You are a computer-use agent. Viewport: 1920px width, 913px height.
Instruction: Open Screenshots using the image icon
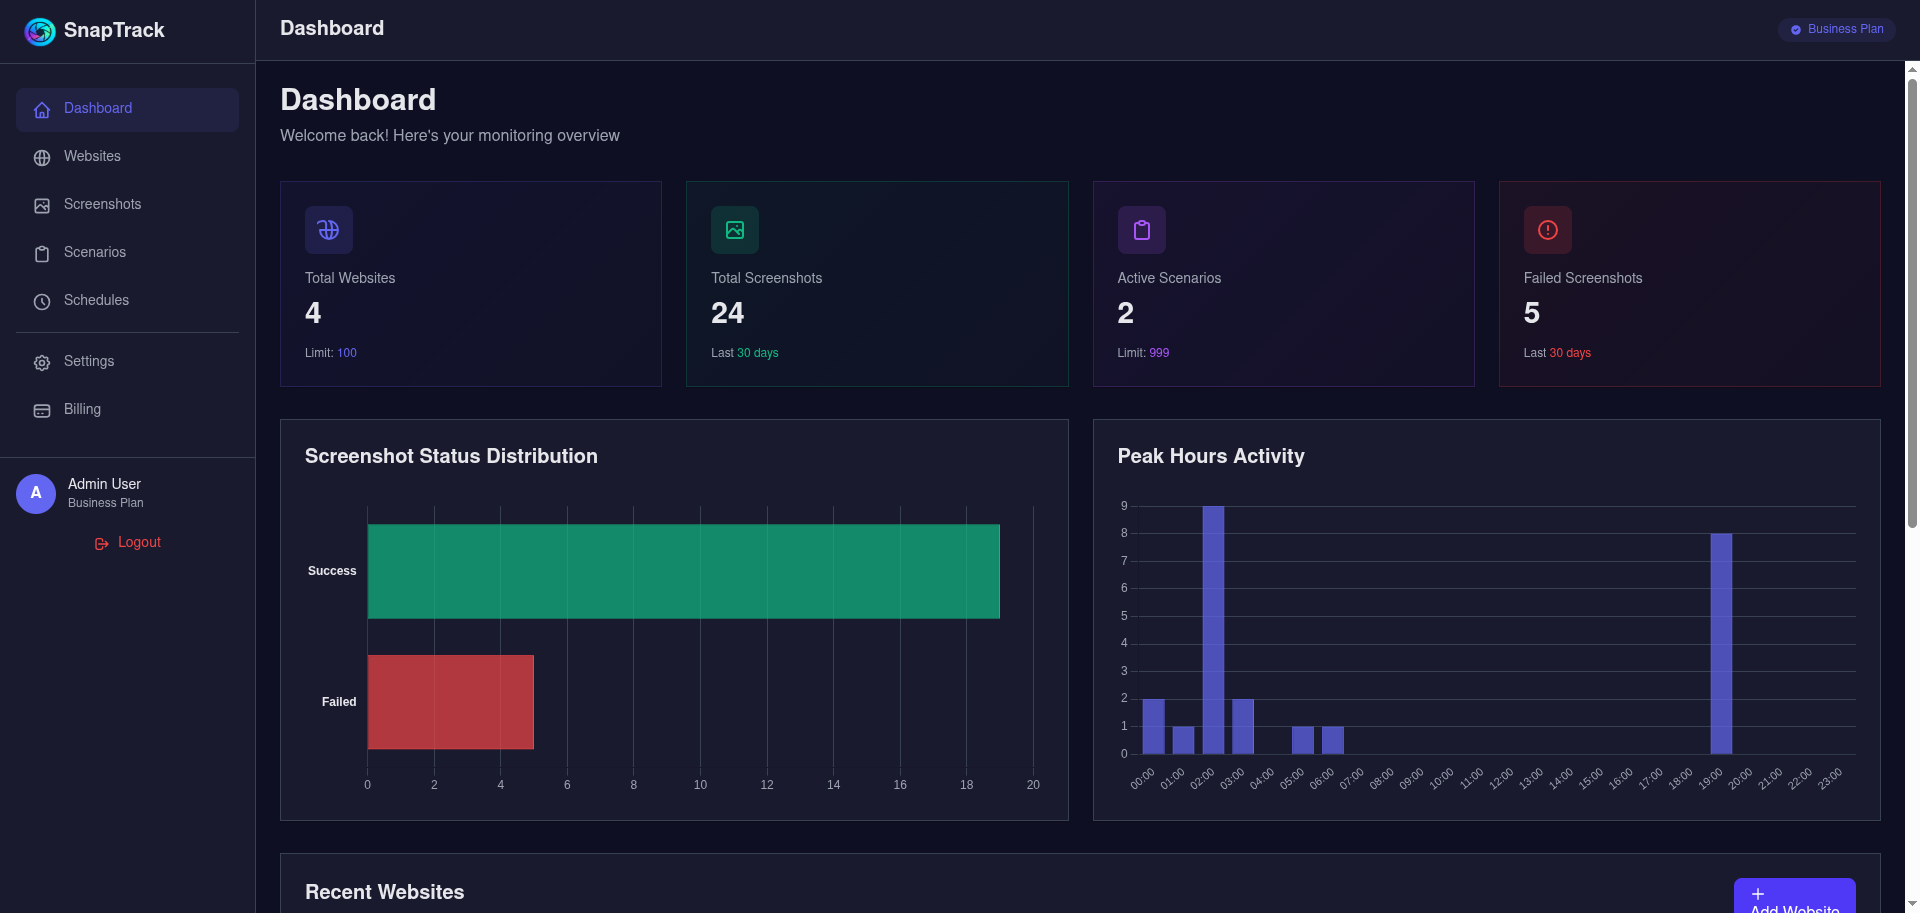(42, 205)
